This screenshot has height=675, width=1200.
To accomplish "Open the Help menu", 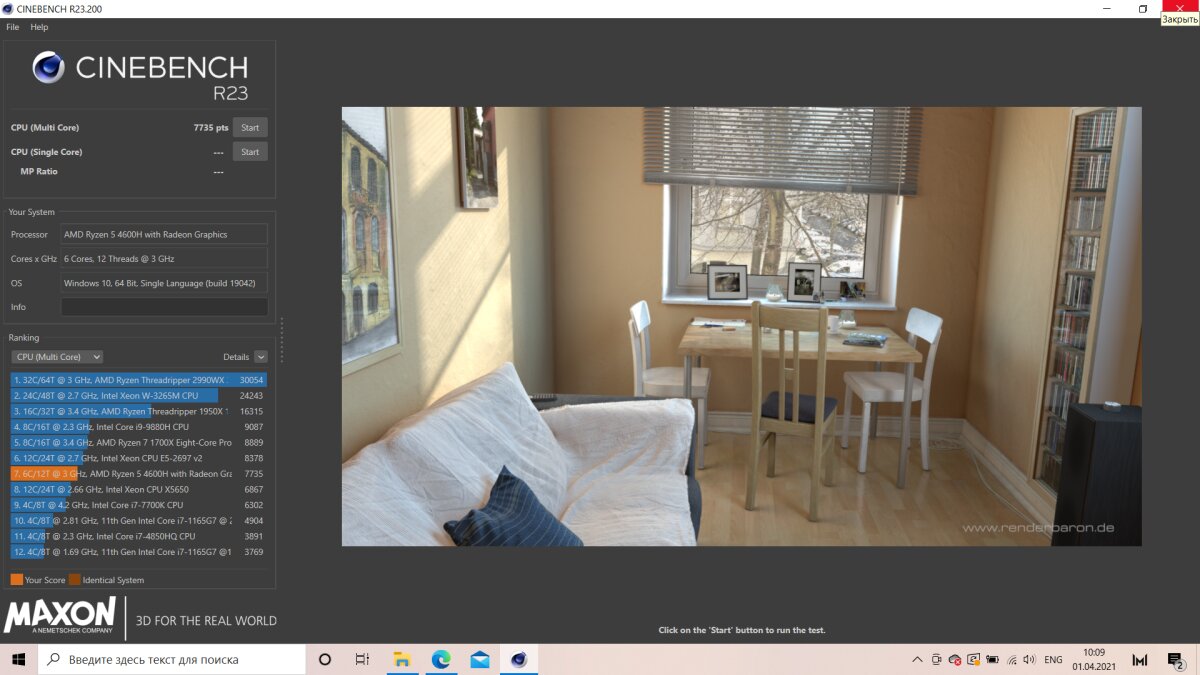I will 39,27.
